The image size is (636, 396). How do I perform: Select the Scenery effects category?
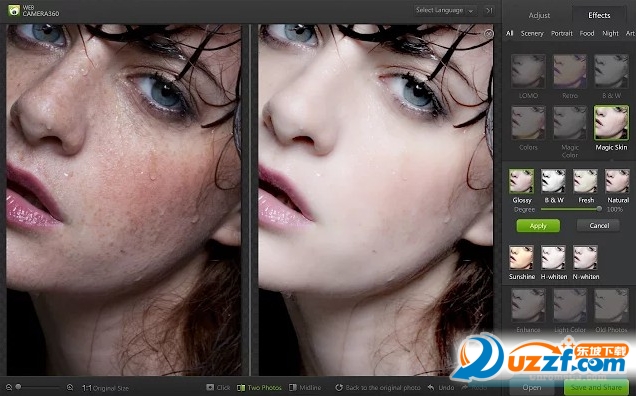click(x=532, y=33)
